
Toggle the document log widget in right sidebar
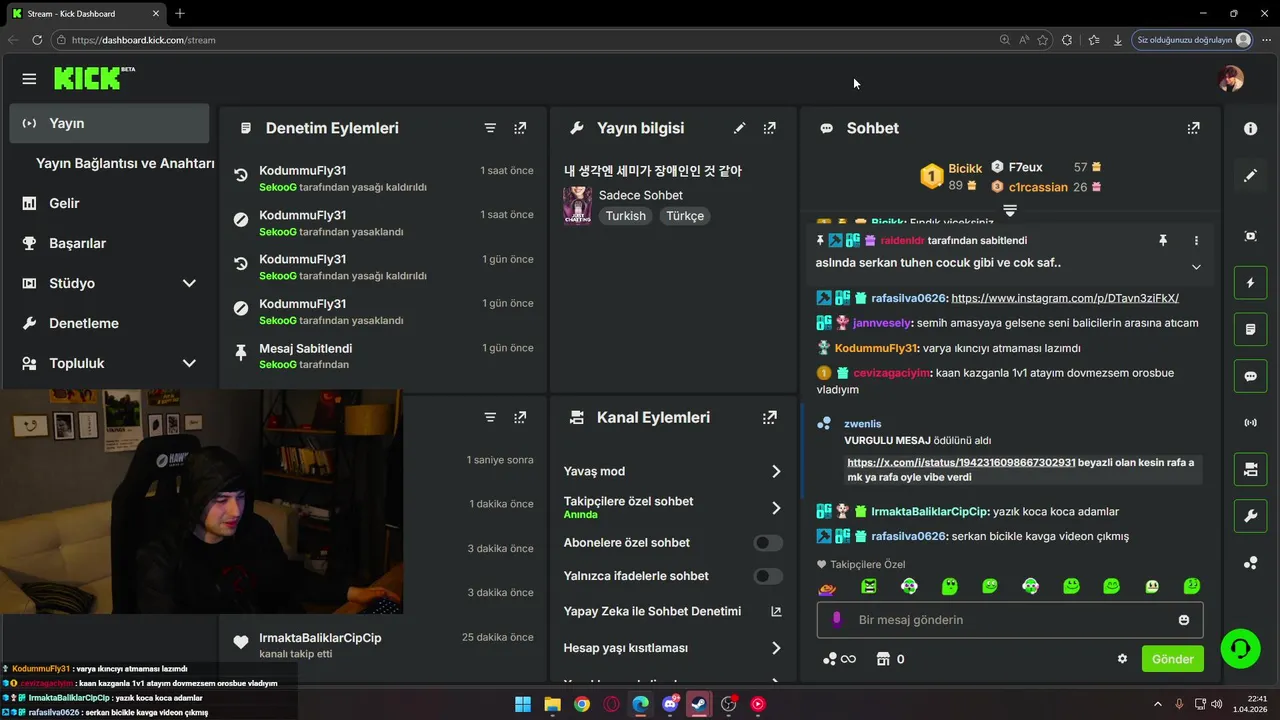pos(1250,329)
